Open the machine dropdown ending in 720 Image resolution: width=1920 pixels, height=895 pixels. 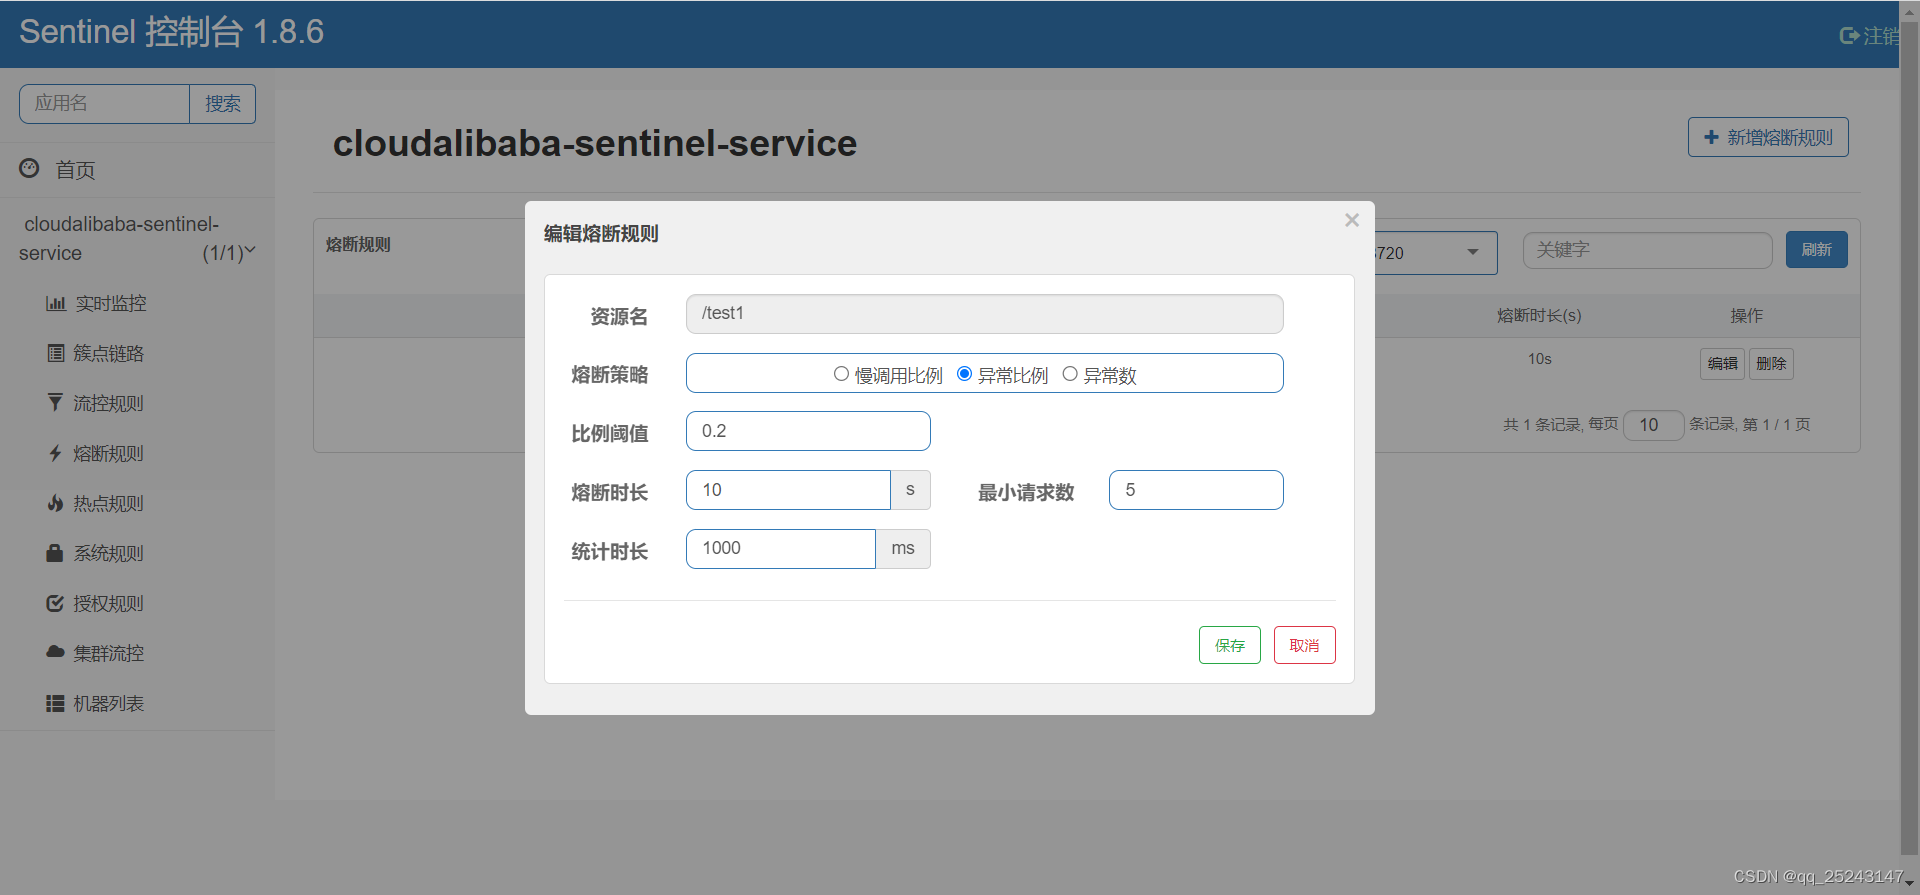[1435, 252]
